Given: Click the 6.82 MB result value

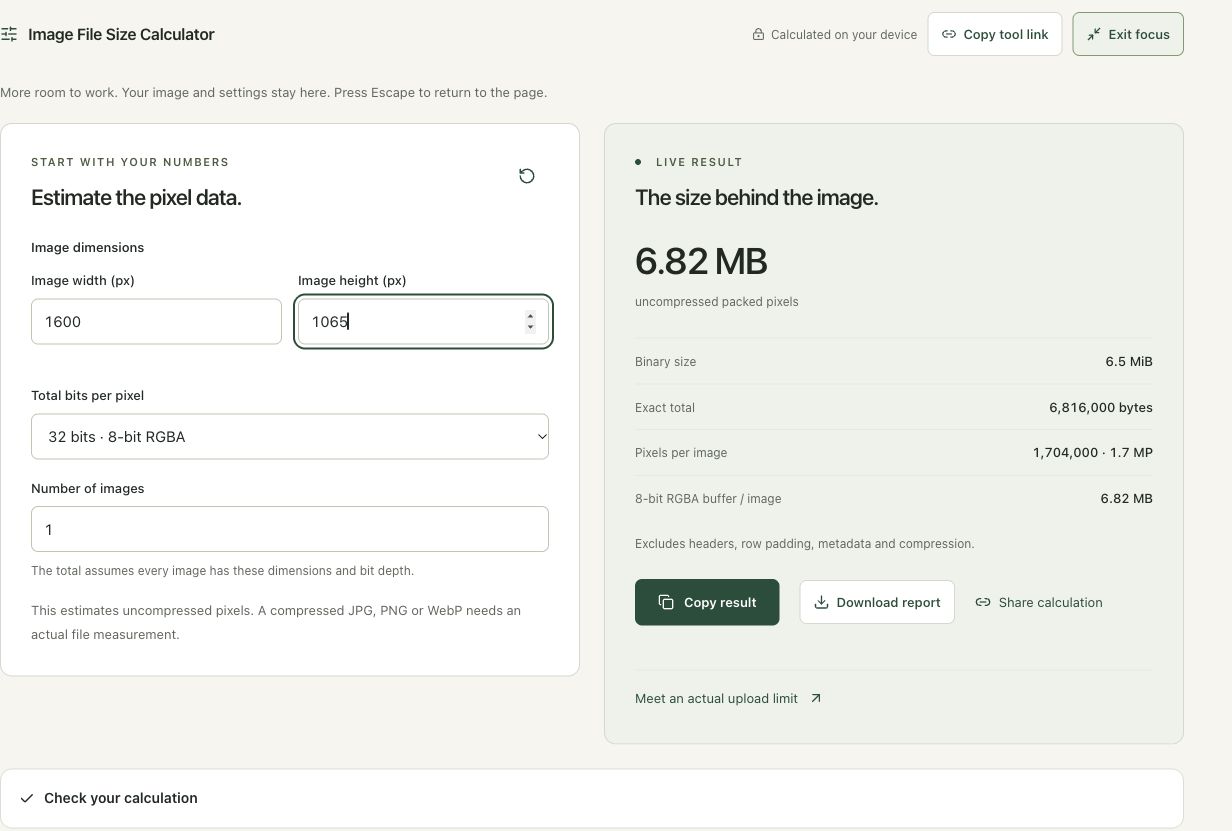Looking at the screenshot, I should pos(701,261).
